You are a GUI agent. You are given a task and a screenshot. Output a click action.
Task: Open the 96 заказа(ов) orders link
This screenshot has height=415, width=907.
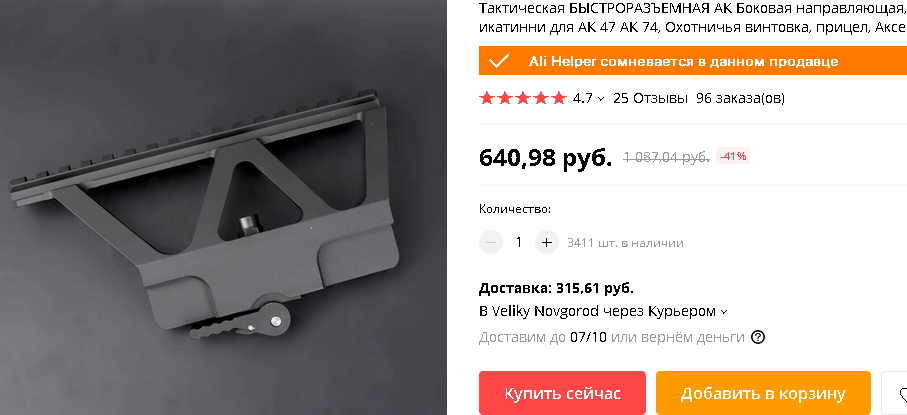[x=740, y=98]
